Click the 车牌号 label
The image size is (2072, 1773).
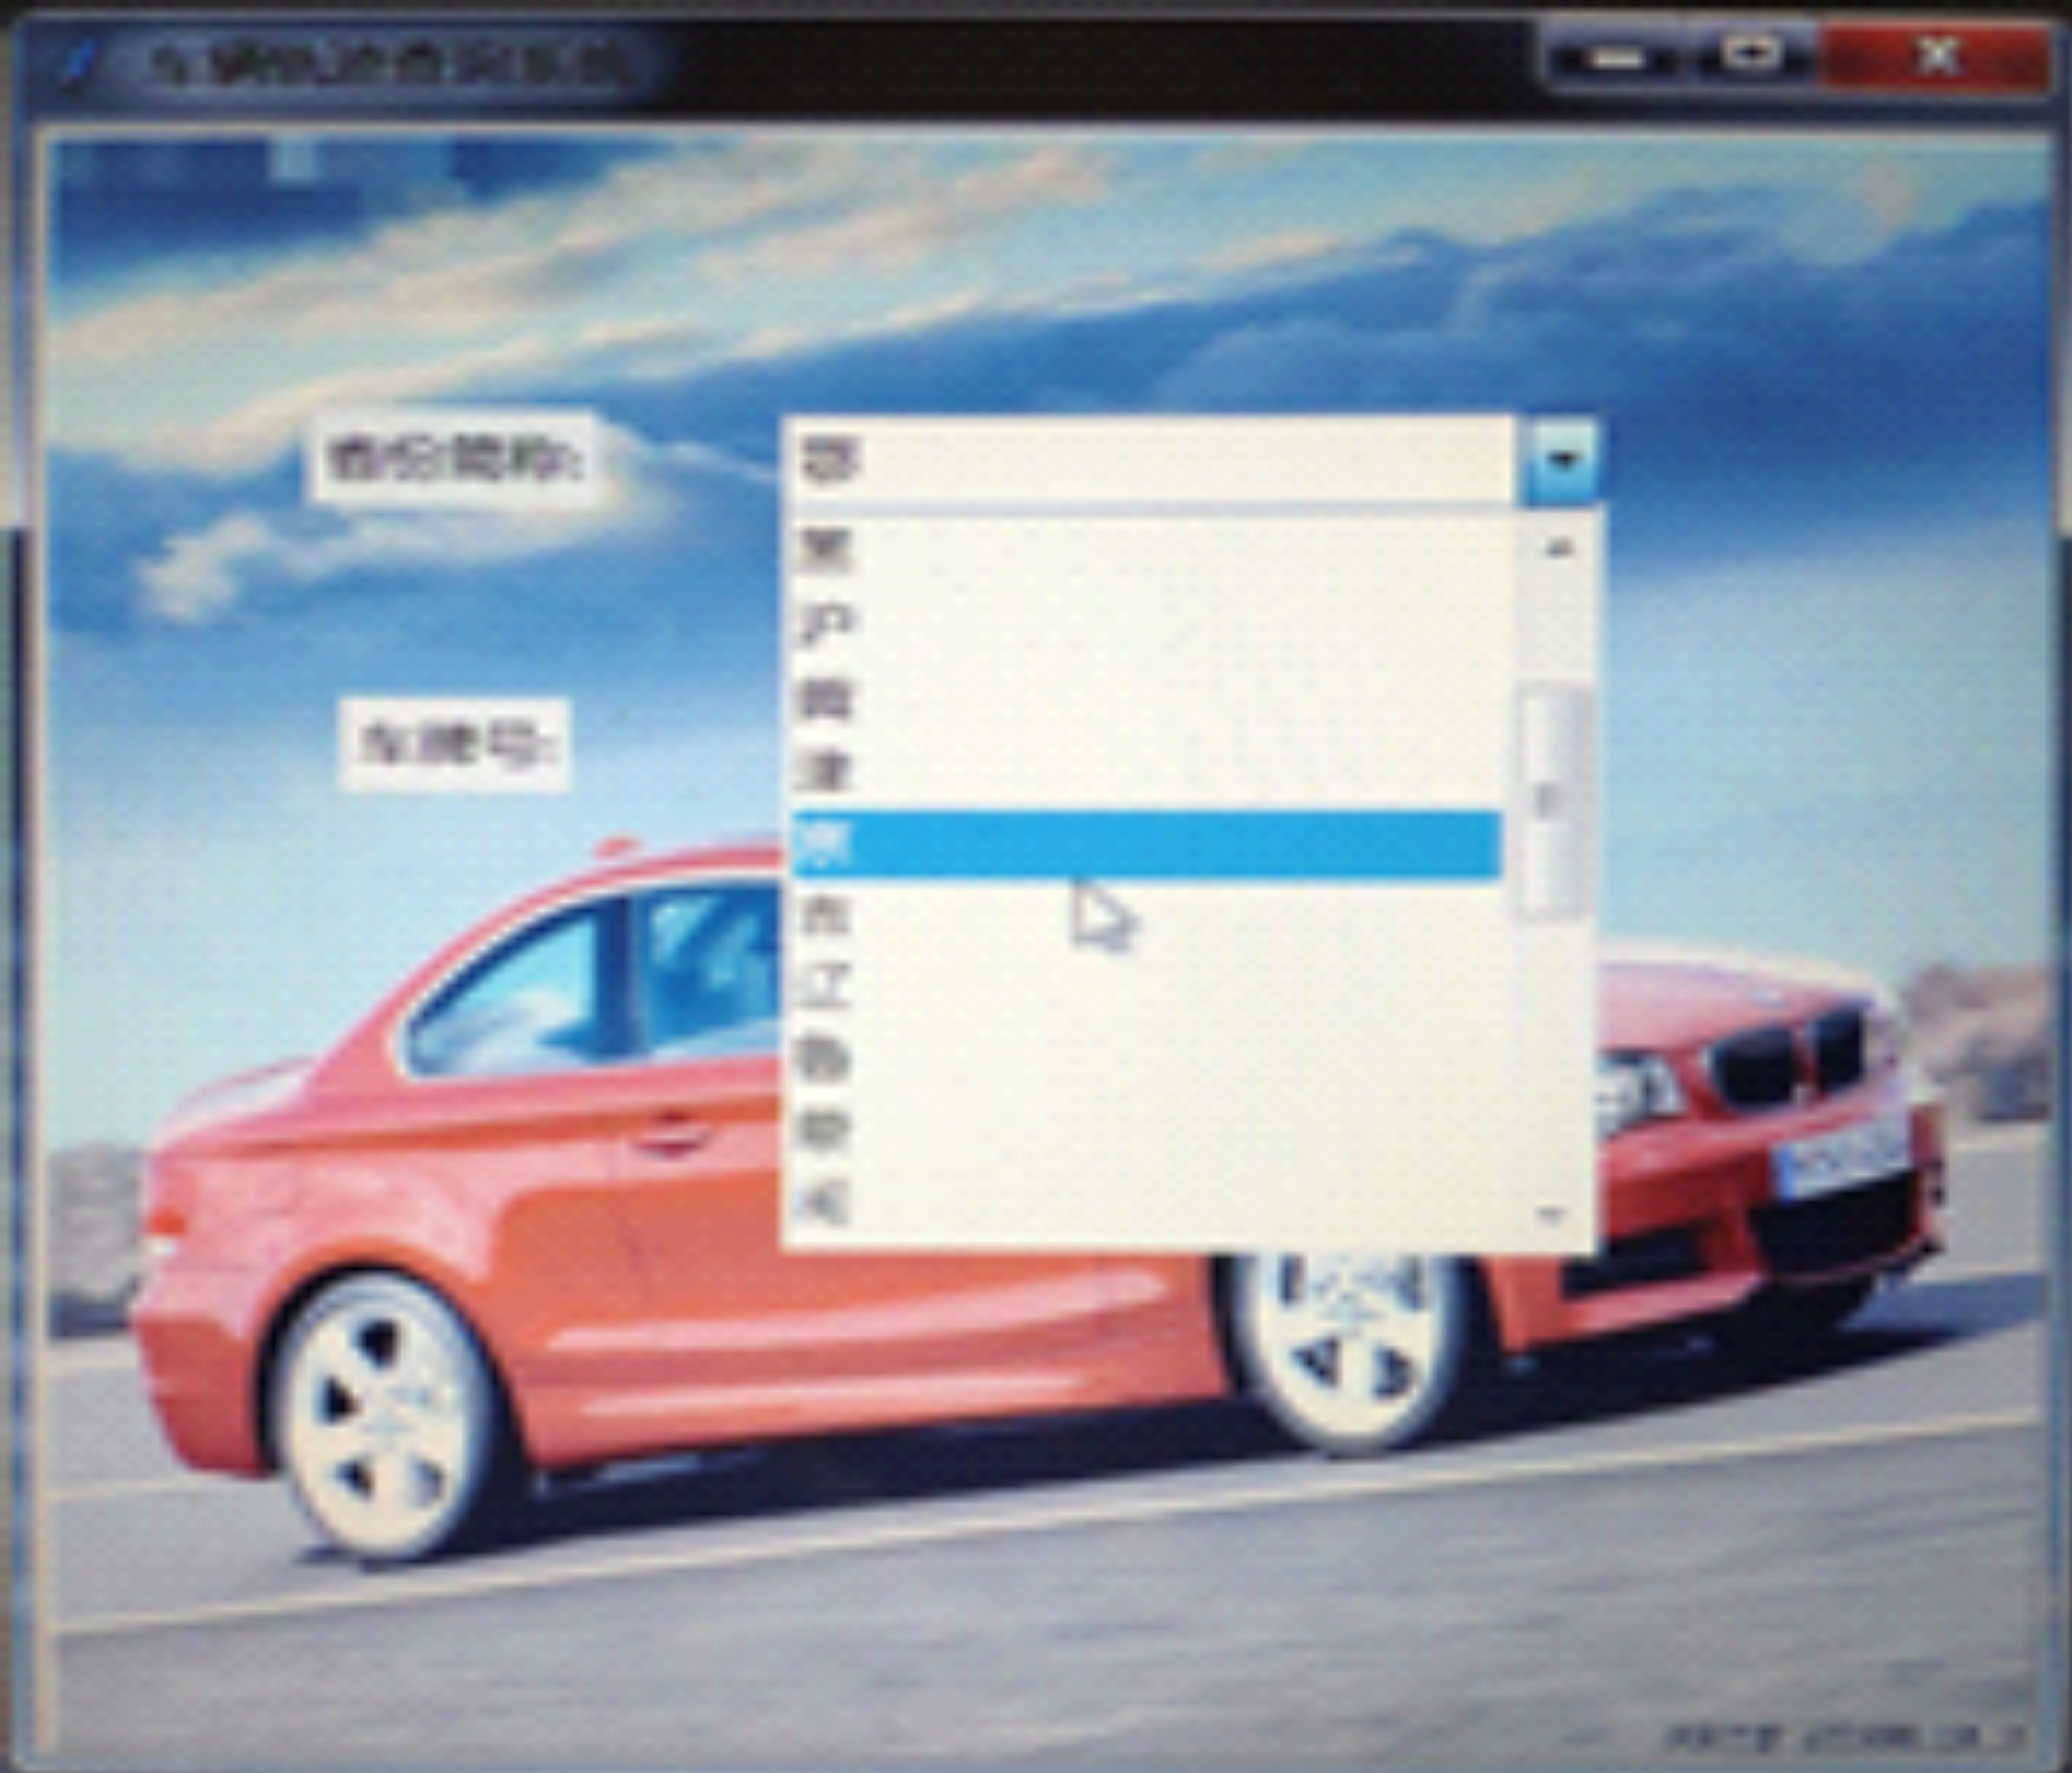tap(456, 745)
